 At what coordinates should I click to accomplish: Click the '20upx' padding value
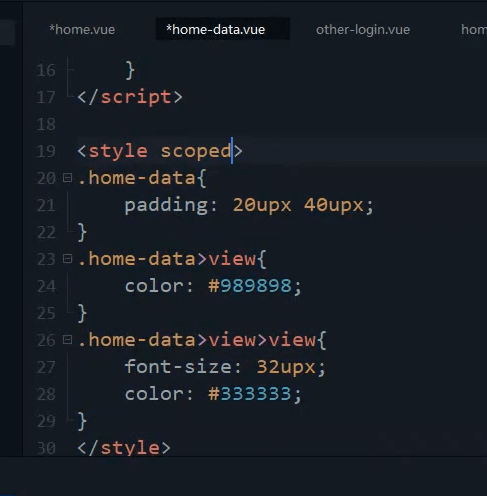coord(262,205)
